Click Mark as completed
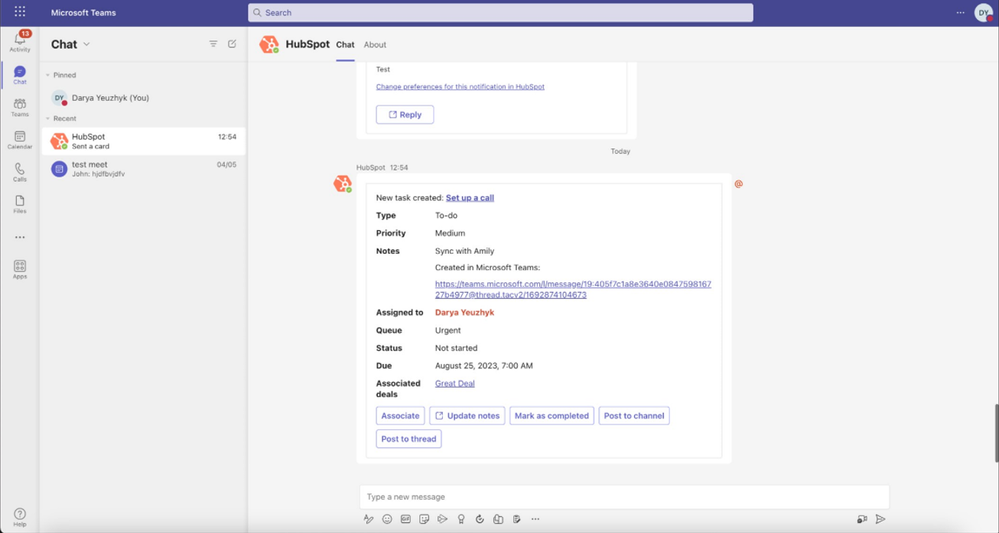Viewport: 999px width, 533px height. (x=552, y=416)
